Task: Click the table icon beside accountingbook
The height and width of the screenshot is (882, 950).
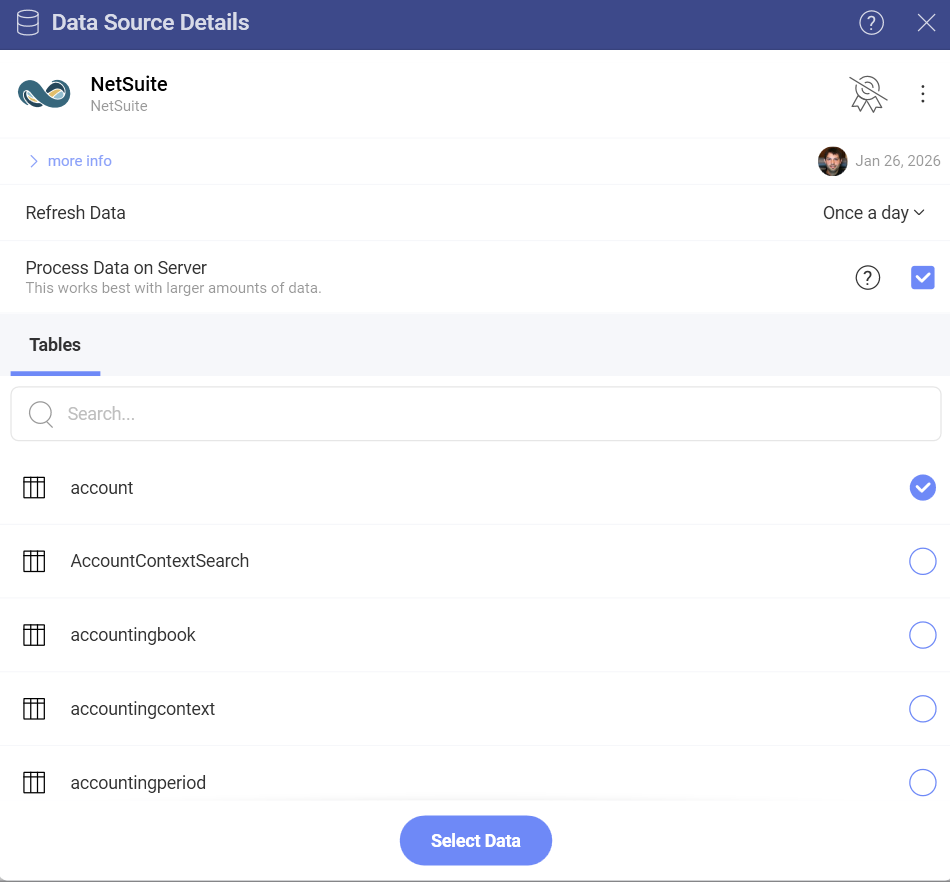Action: point(34,635)
